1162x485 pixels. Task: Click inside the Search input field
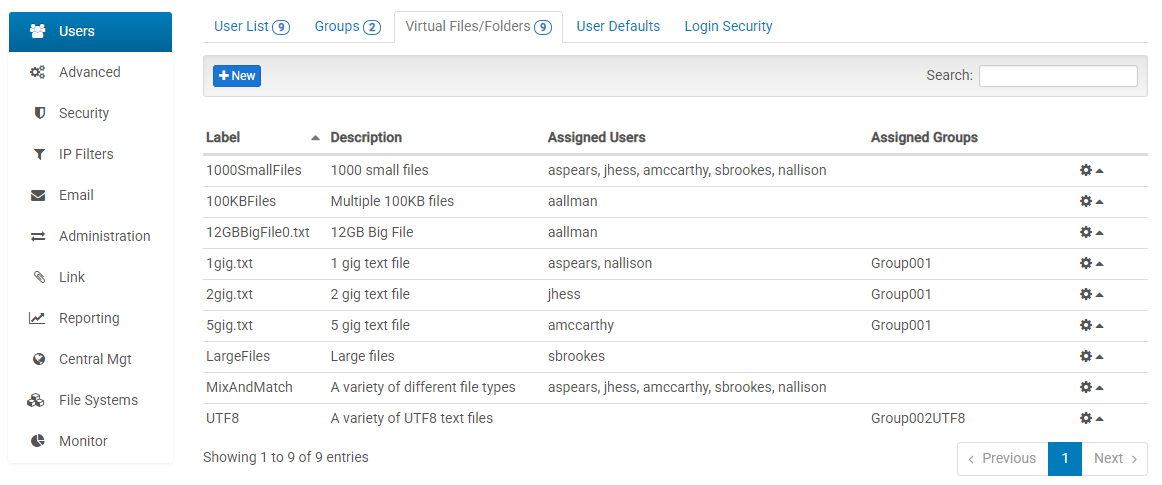point(1058,76)
